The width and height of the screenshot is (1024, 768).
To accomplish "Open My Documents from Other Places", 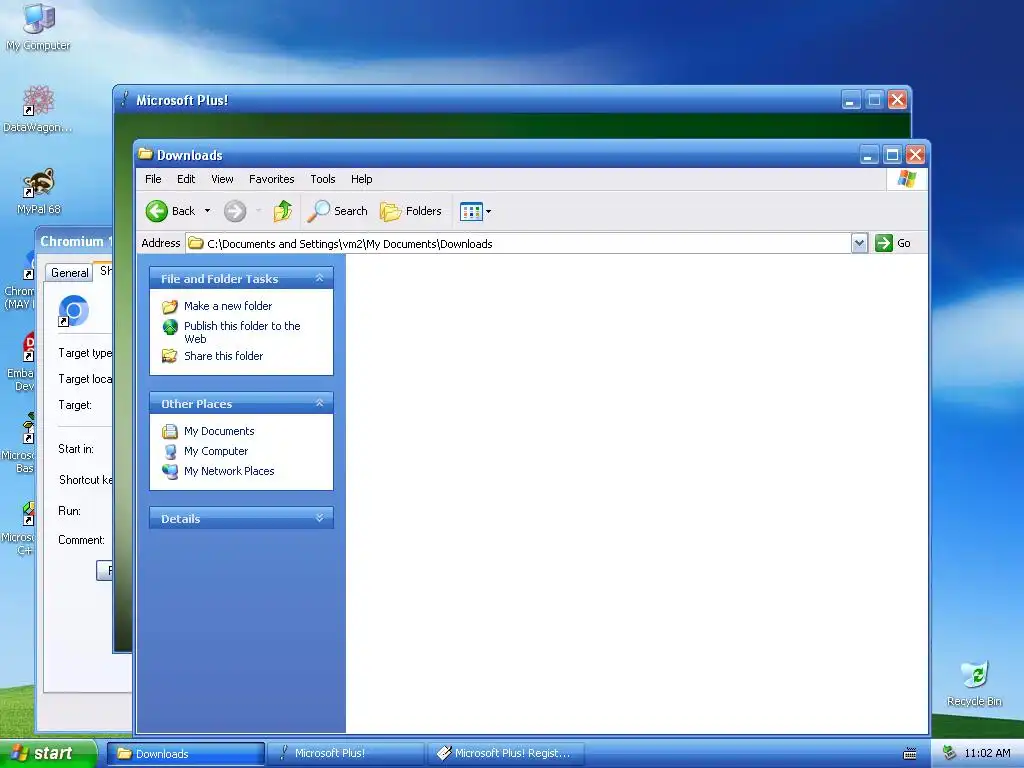I will point(219,431).
